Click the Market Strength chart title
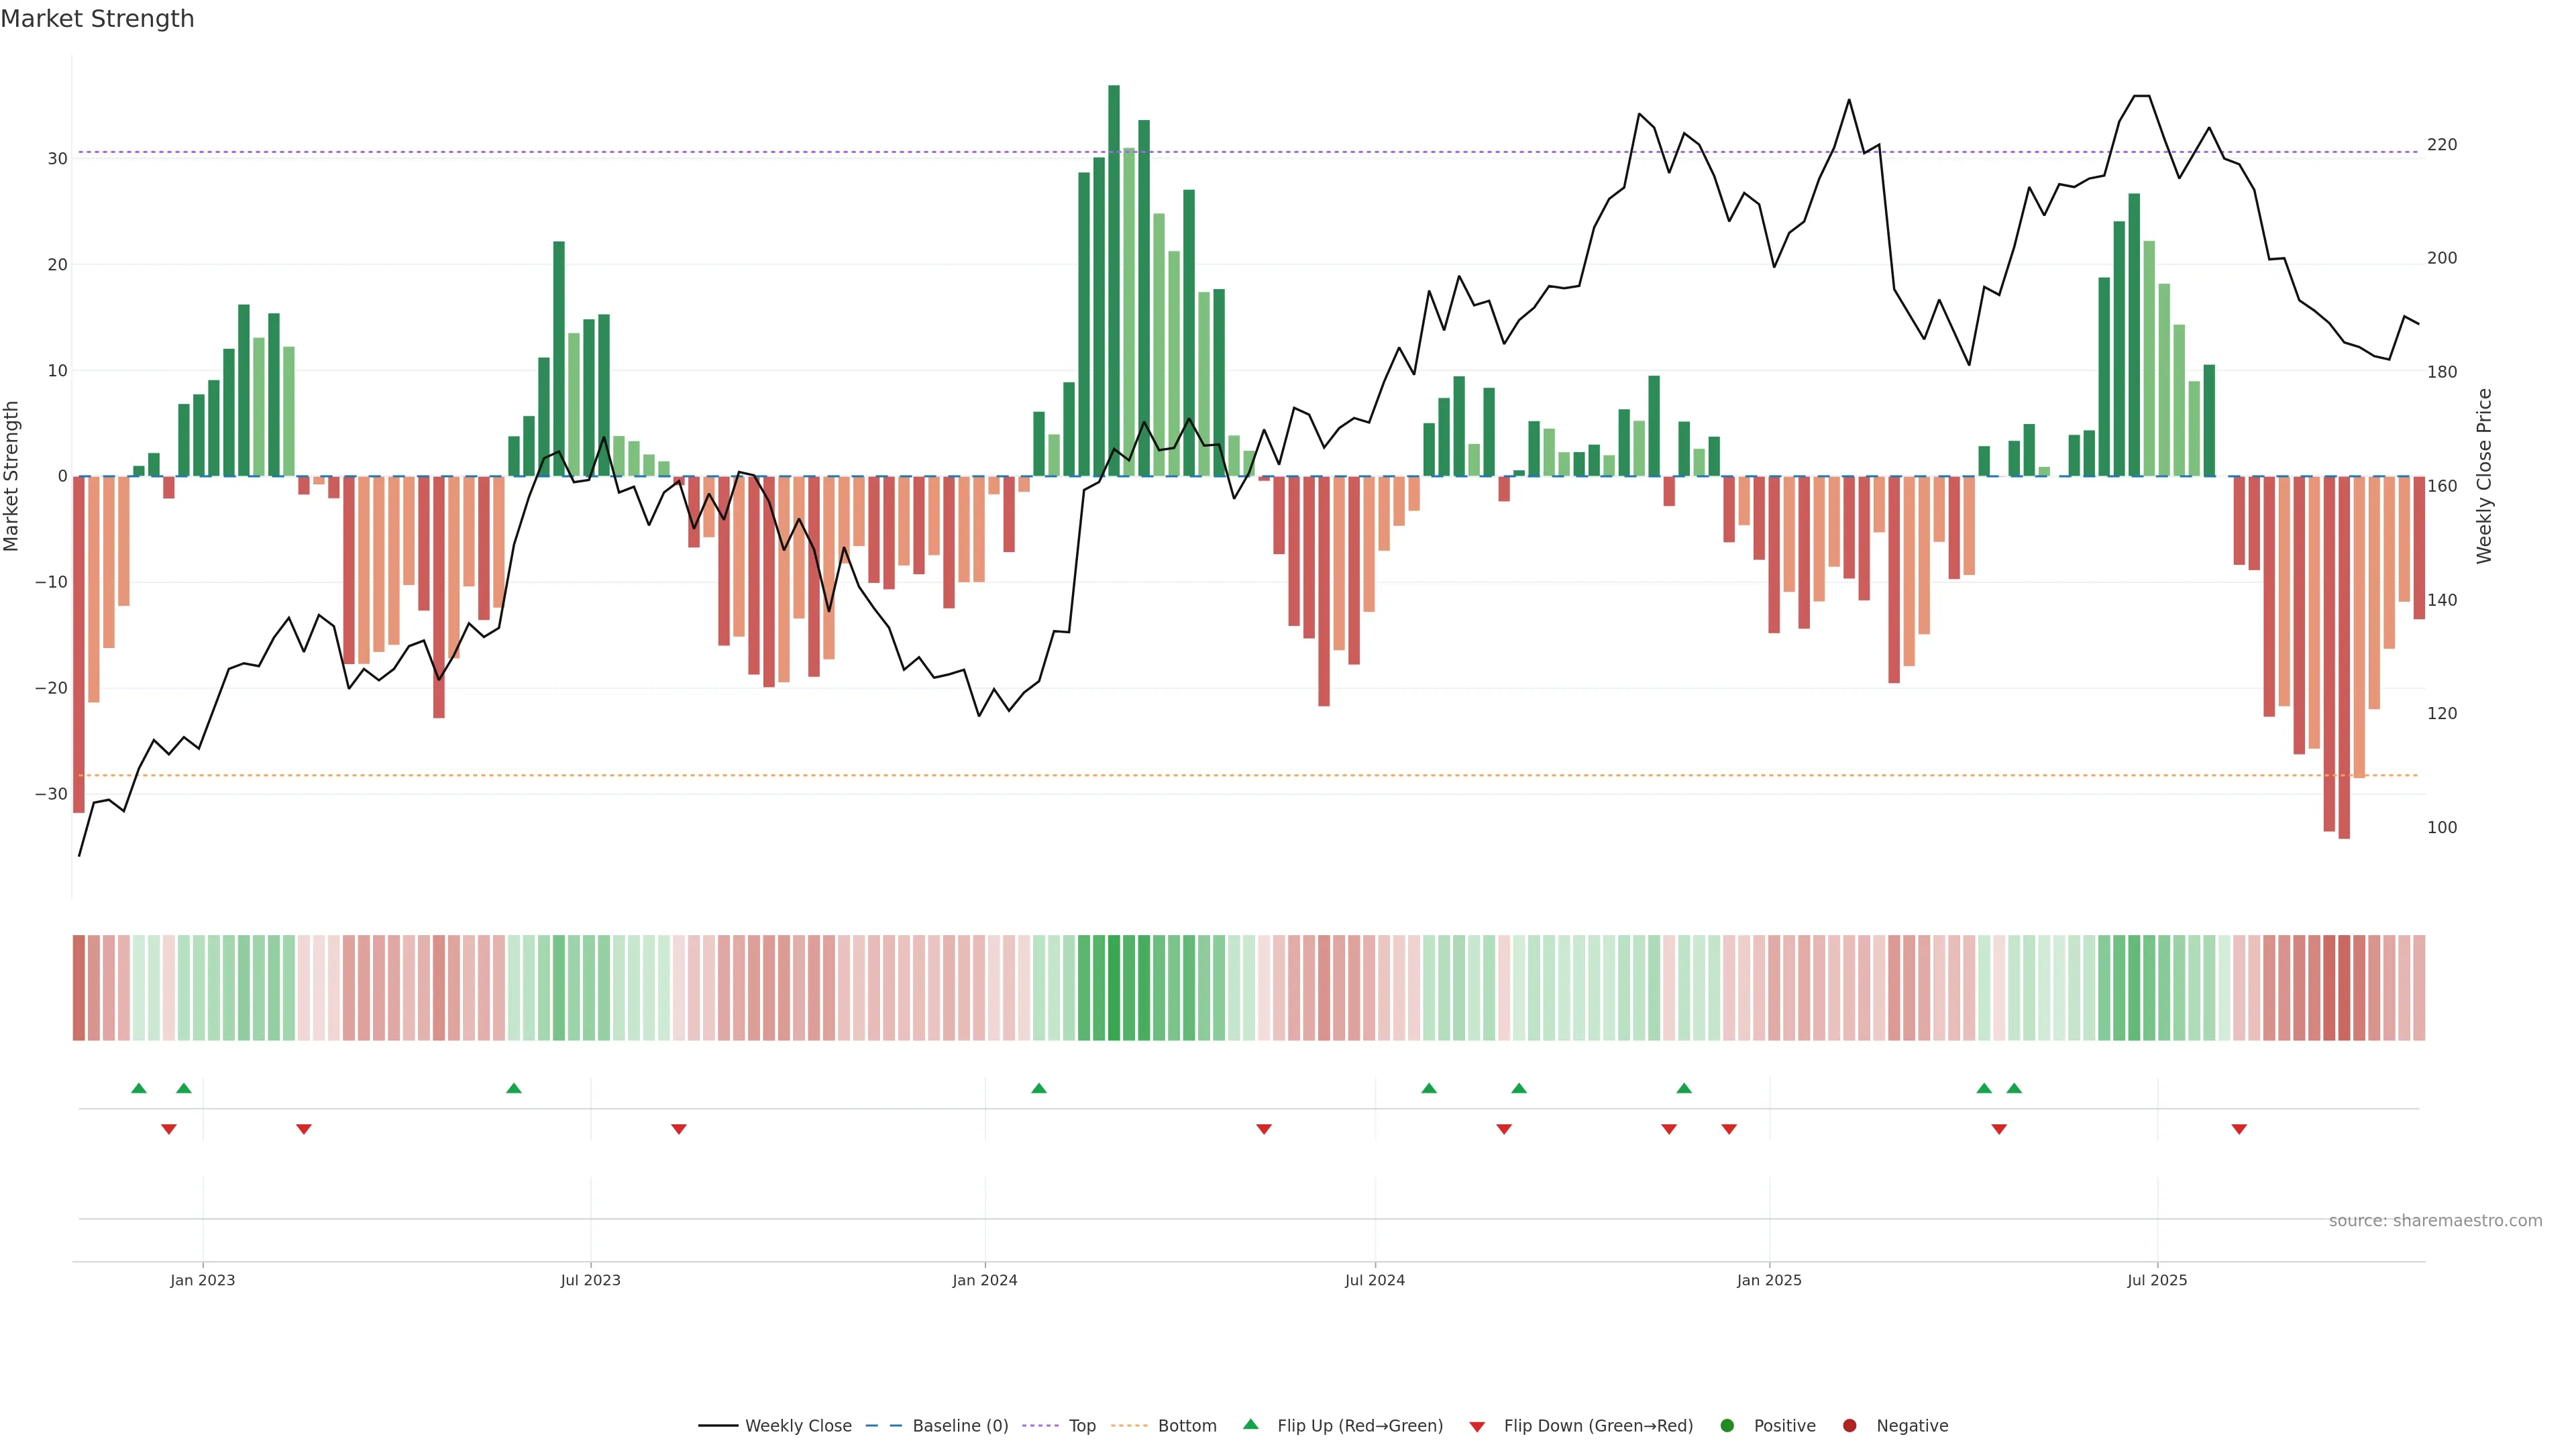 coord(97,19)
